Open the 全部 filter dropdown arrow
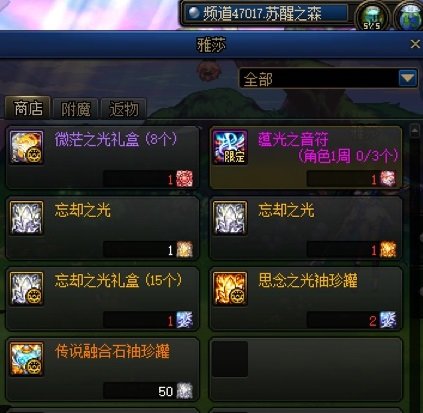 coord(408,78)
